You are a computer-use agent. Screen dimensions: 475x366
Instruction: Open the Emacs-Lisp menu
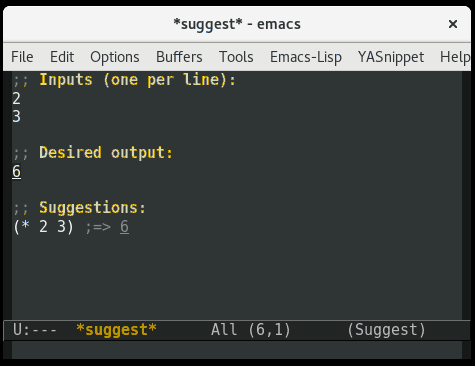(x=306, y=57)
